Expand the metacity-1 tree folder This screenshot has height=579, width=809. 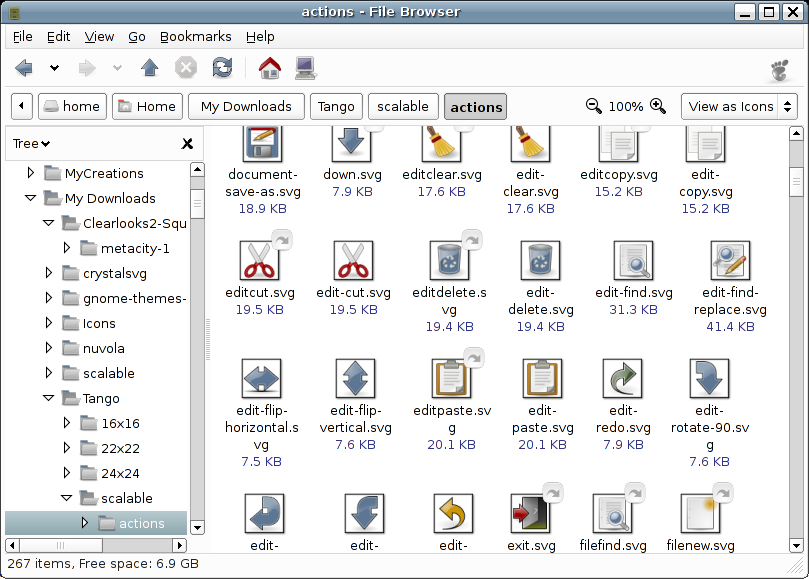[x=67, y=248]
